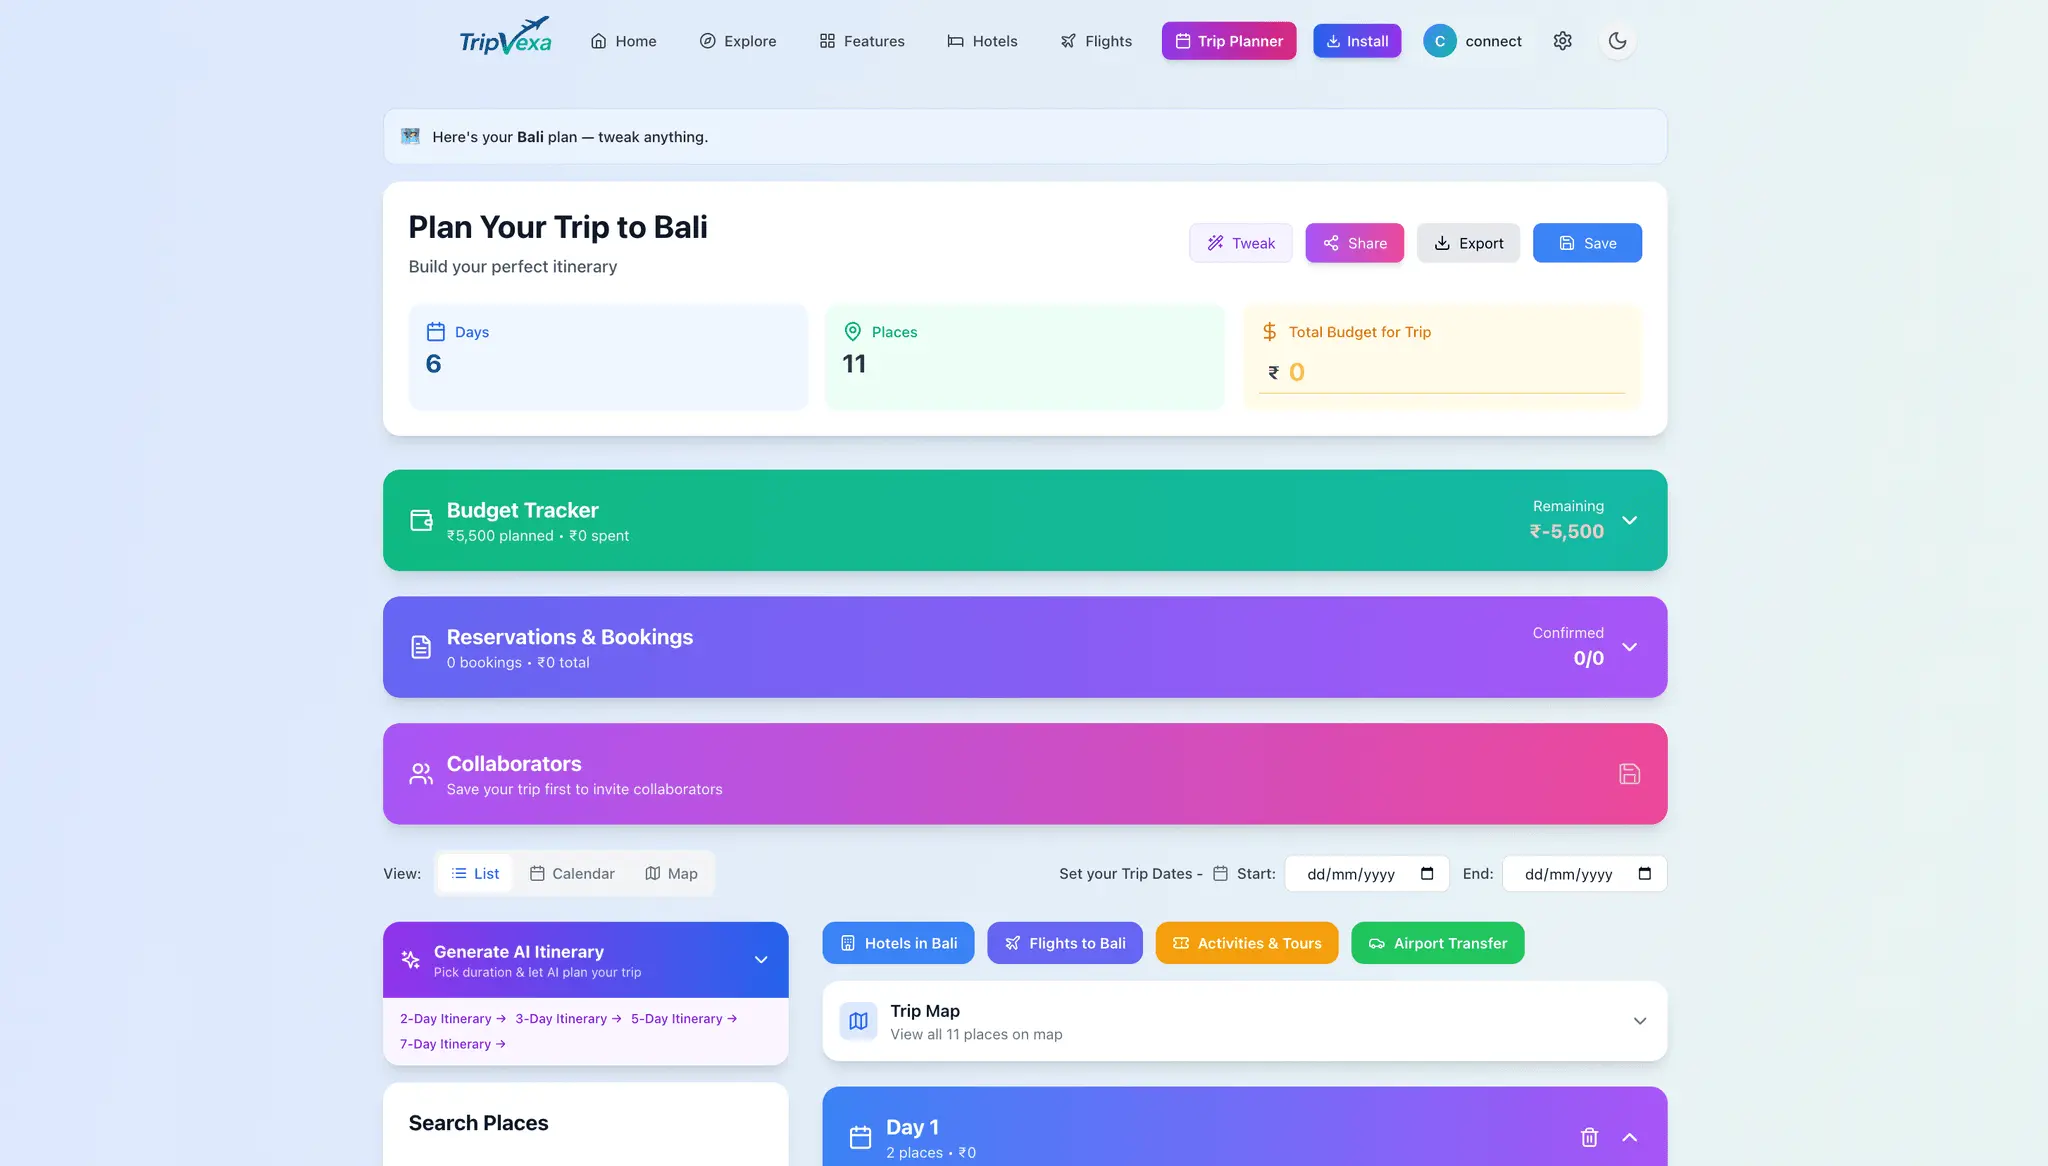Expand the Trip Map chevron
Image resolution: width=2048 pixels, height=1166 pixels.
(x=1640, y=1021)
